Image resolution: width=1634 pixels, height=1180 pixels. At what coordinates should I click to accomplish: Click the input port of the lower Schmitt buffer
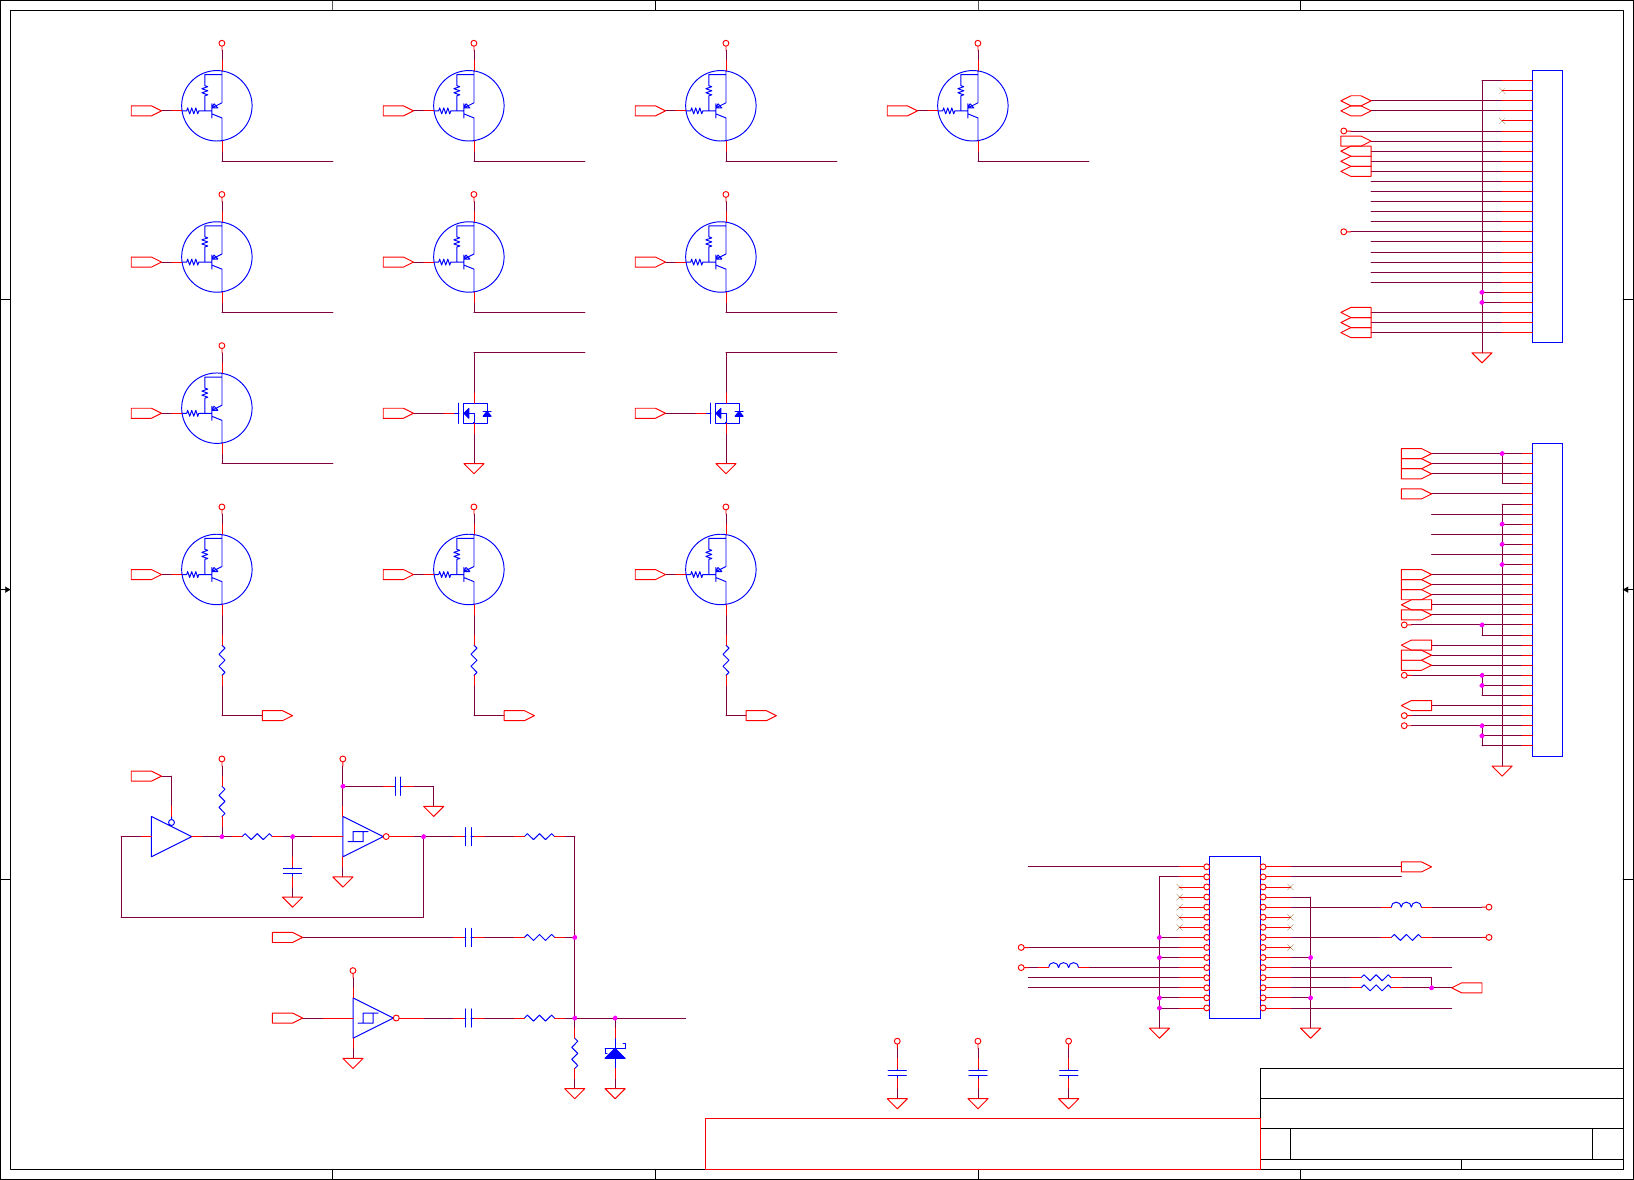pos(287,1018)
